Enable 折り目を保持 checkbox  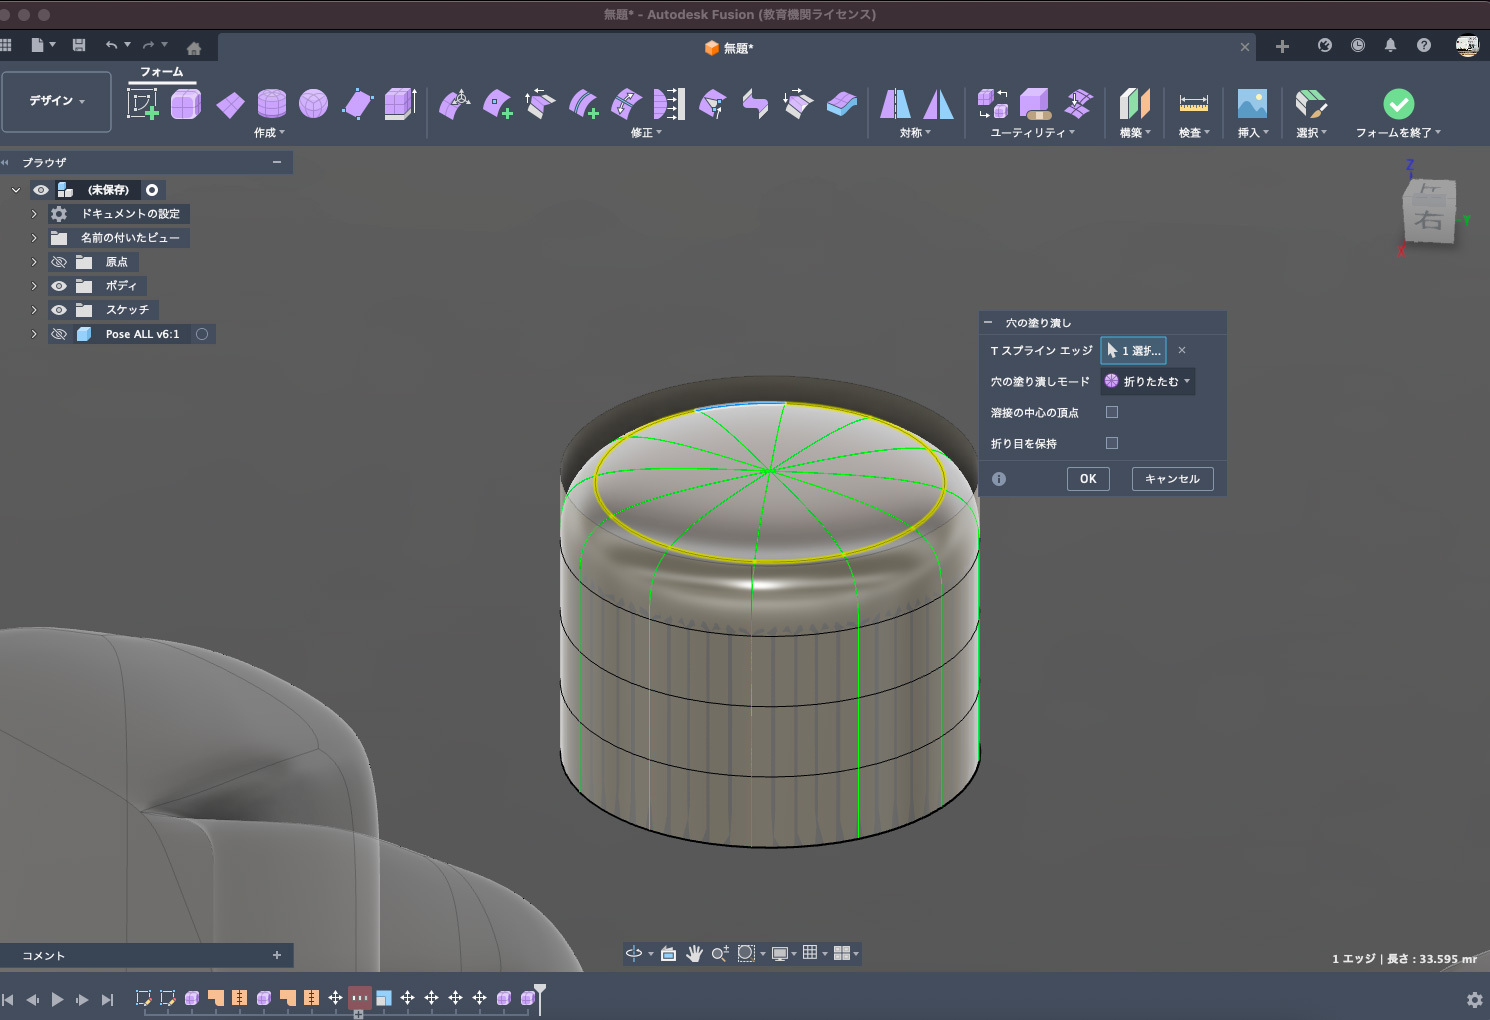pos(1112,443)
